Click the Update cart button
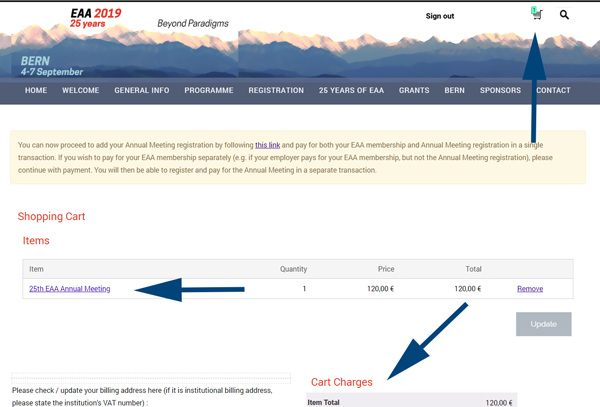600x407 pixels. pyautogui.click(x=543, y=324)
